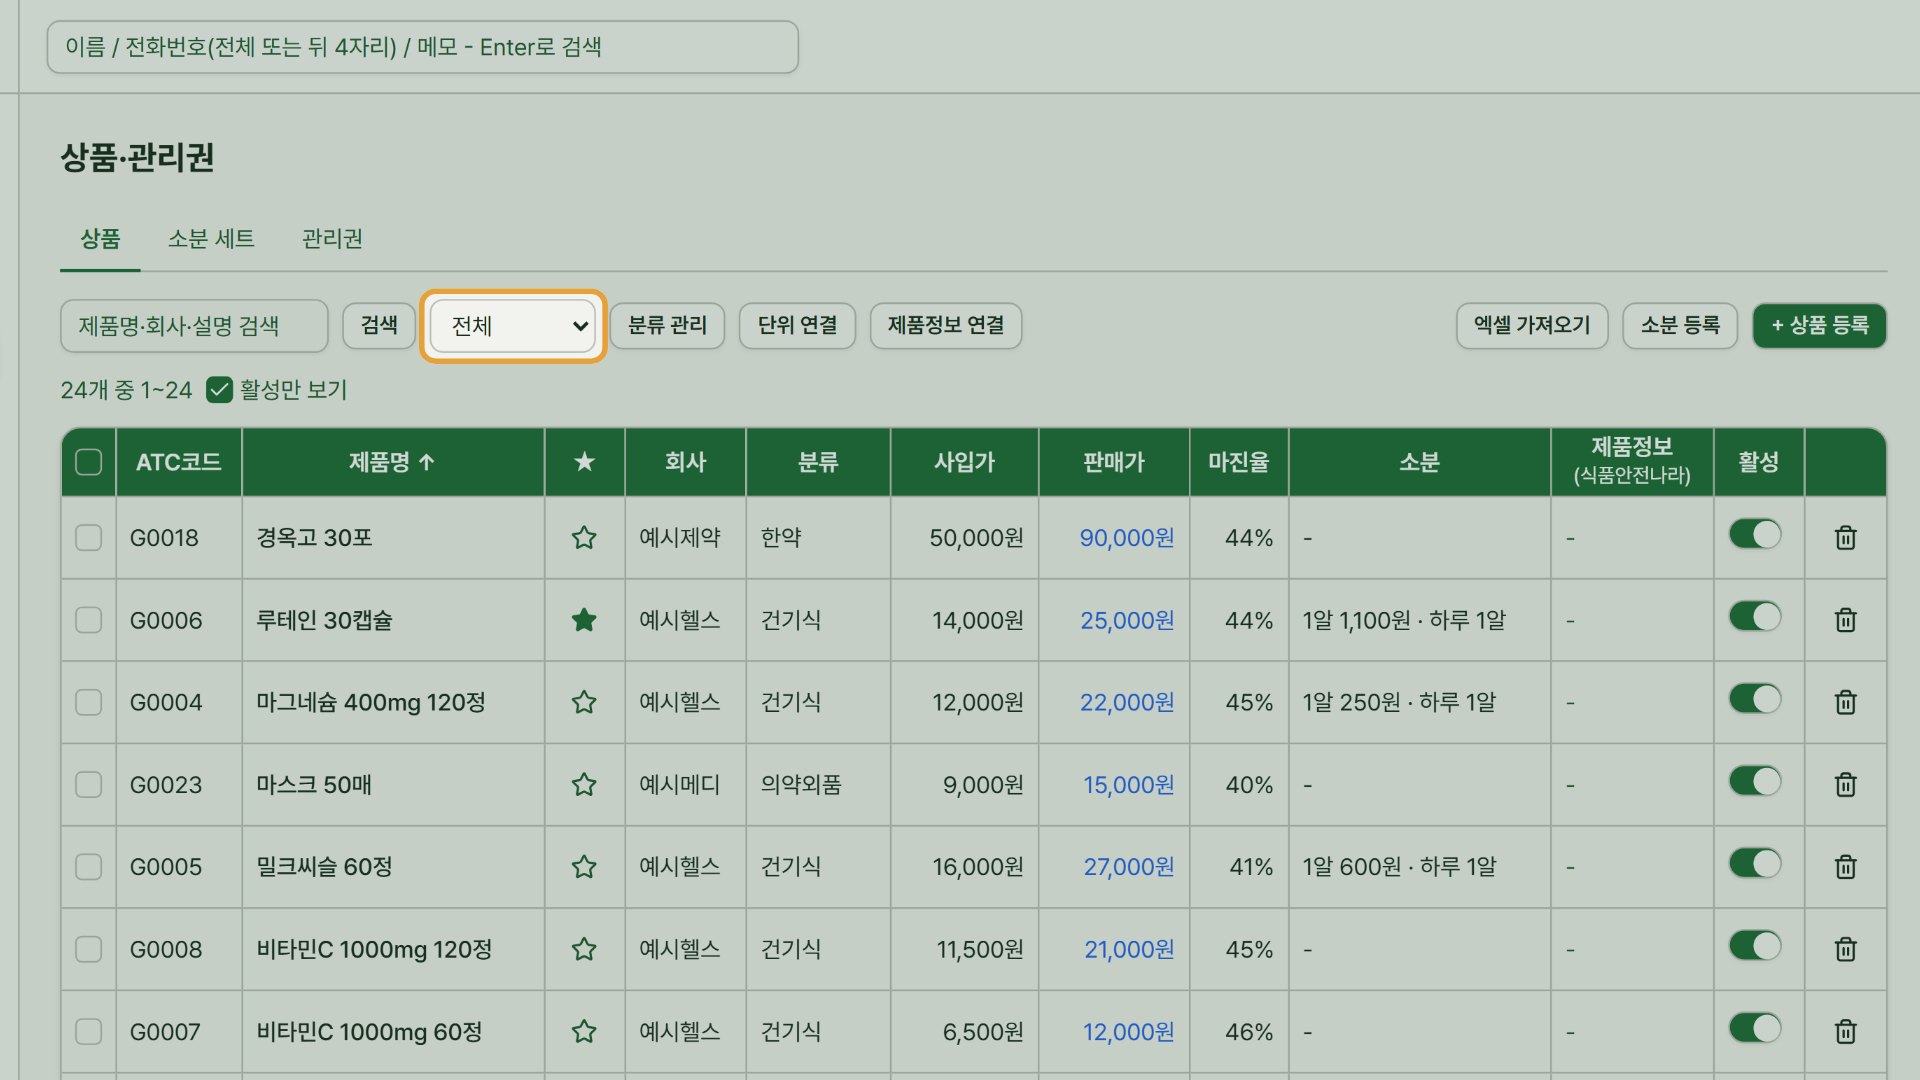Sort by favorites star column header

click(x=585, y=462)
